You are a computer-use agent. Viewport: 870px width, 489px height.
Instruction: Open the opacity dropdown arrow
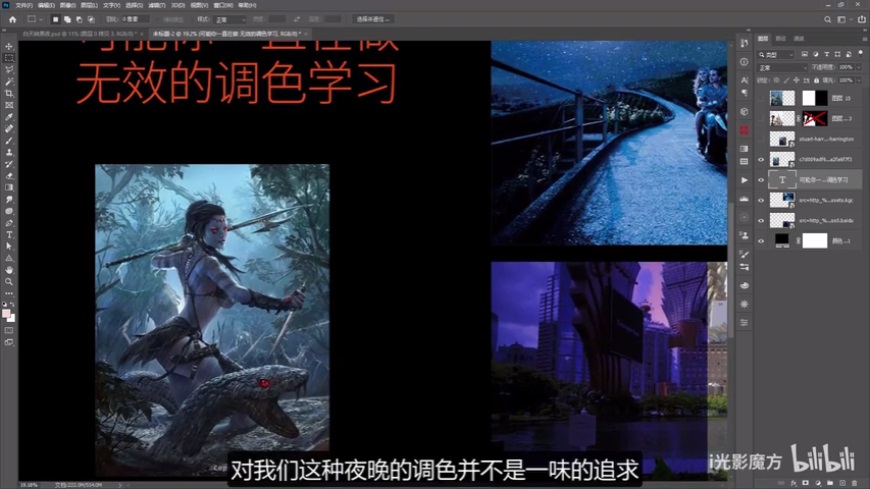pos(859,67)
